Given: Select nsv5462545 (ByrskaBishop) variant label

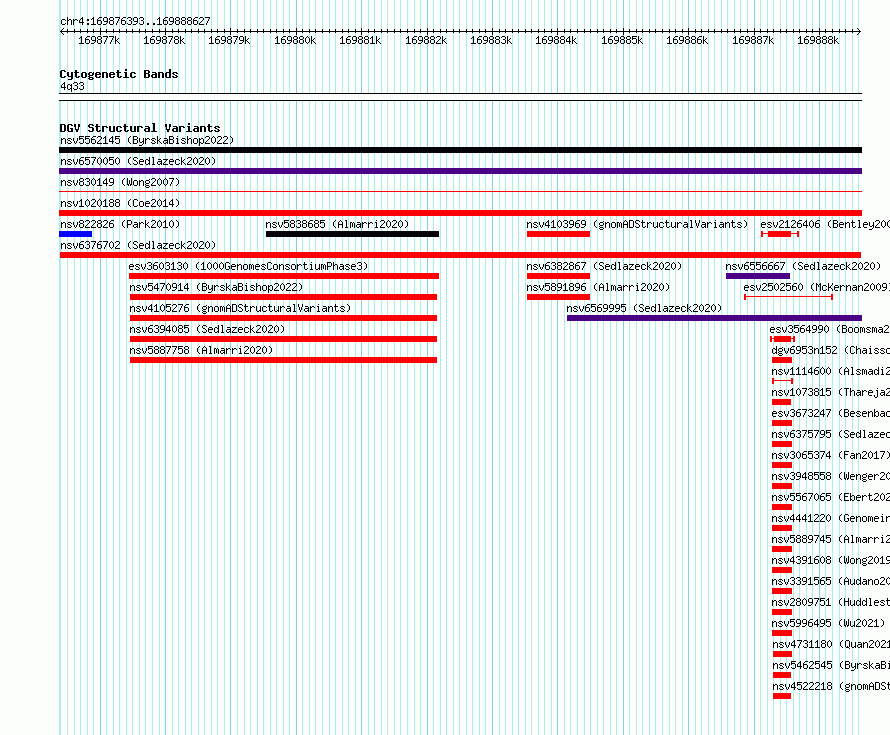Looking at the screenshot, I should tap(831, 665).
